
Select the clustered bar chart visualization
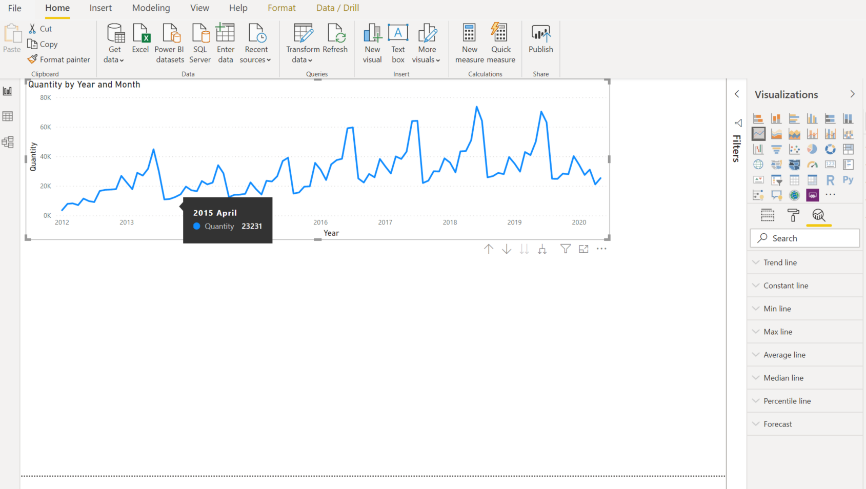coord(794,118)
